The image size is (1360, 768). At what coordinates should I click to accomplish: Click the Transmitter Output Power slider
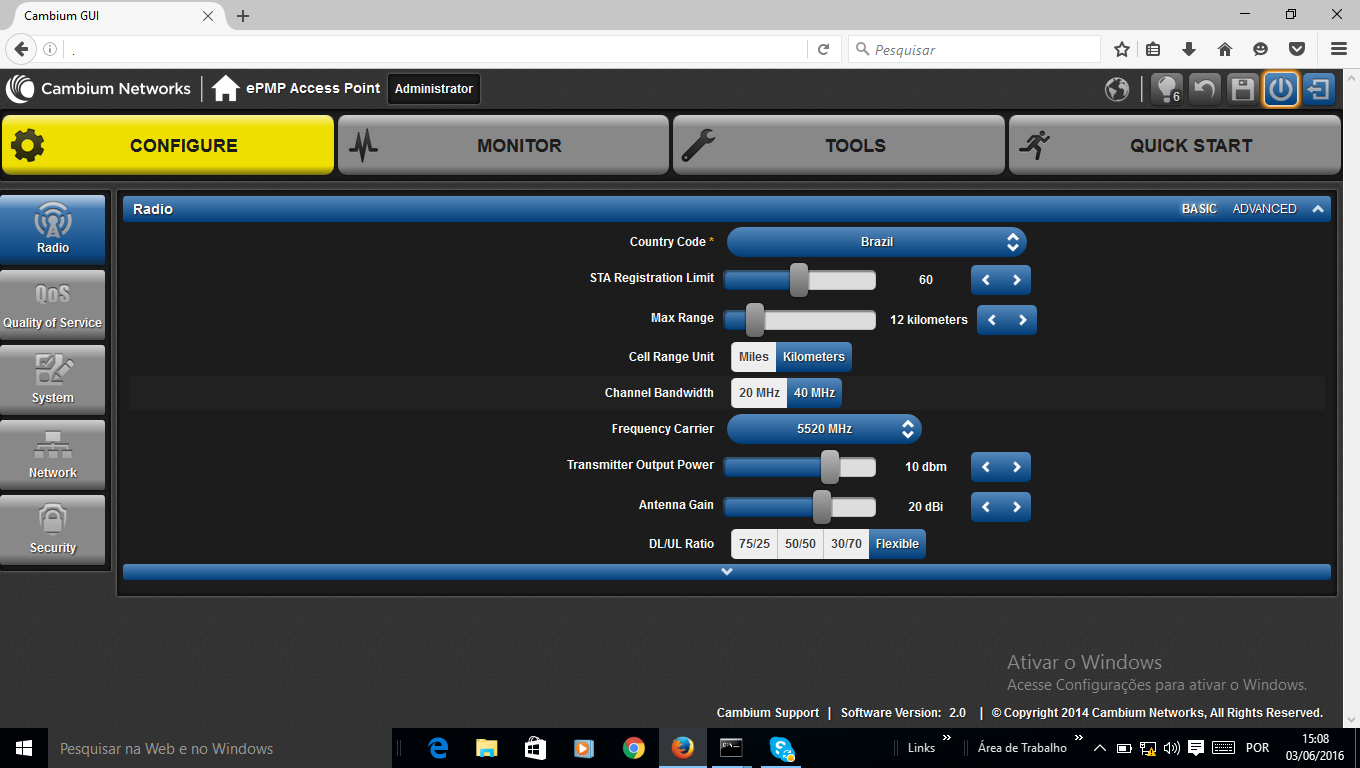pos(800,467)
